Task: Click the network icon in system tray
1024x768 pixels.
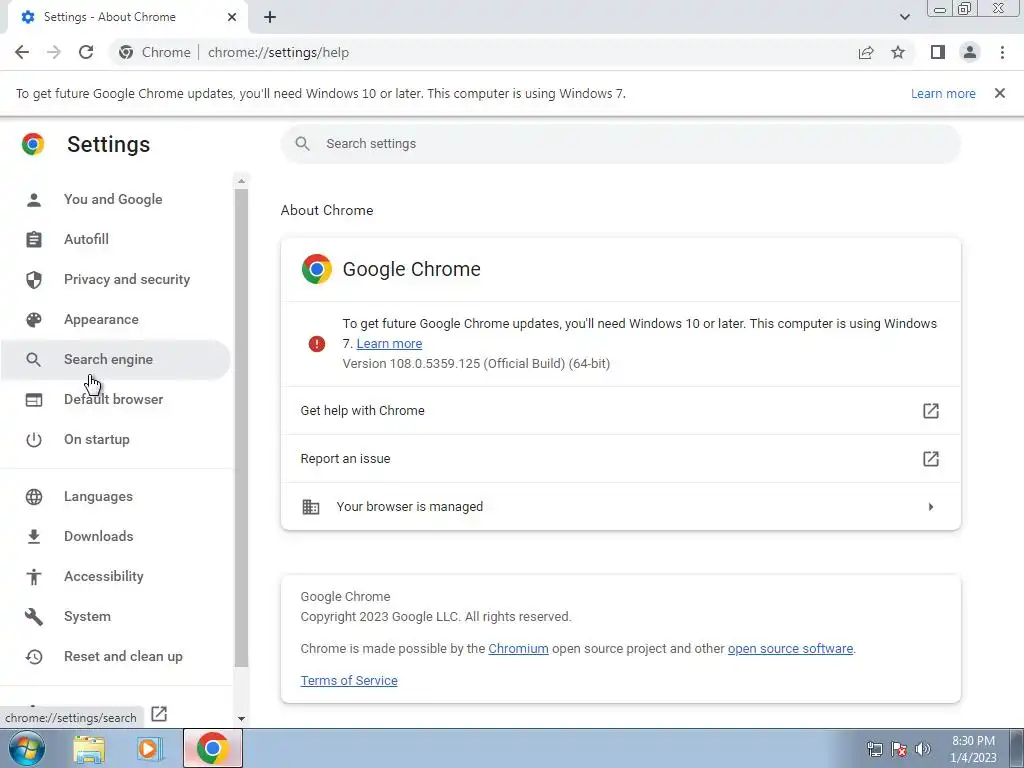Action: click(x=874, y=749)
